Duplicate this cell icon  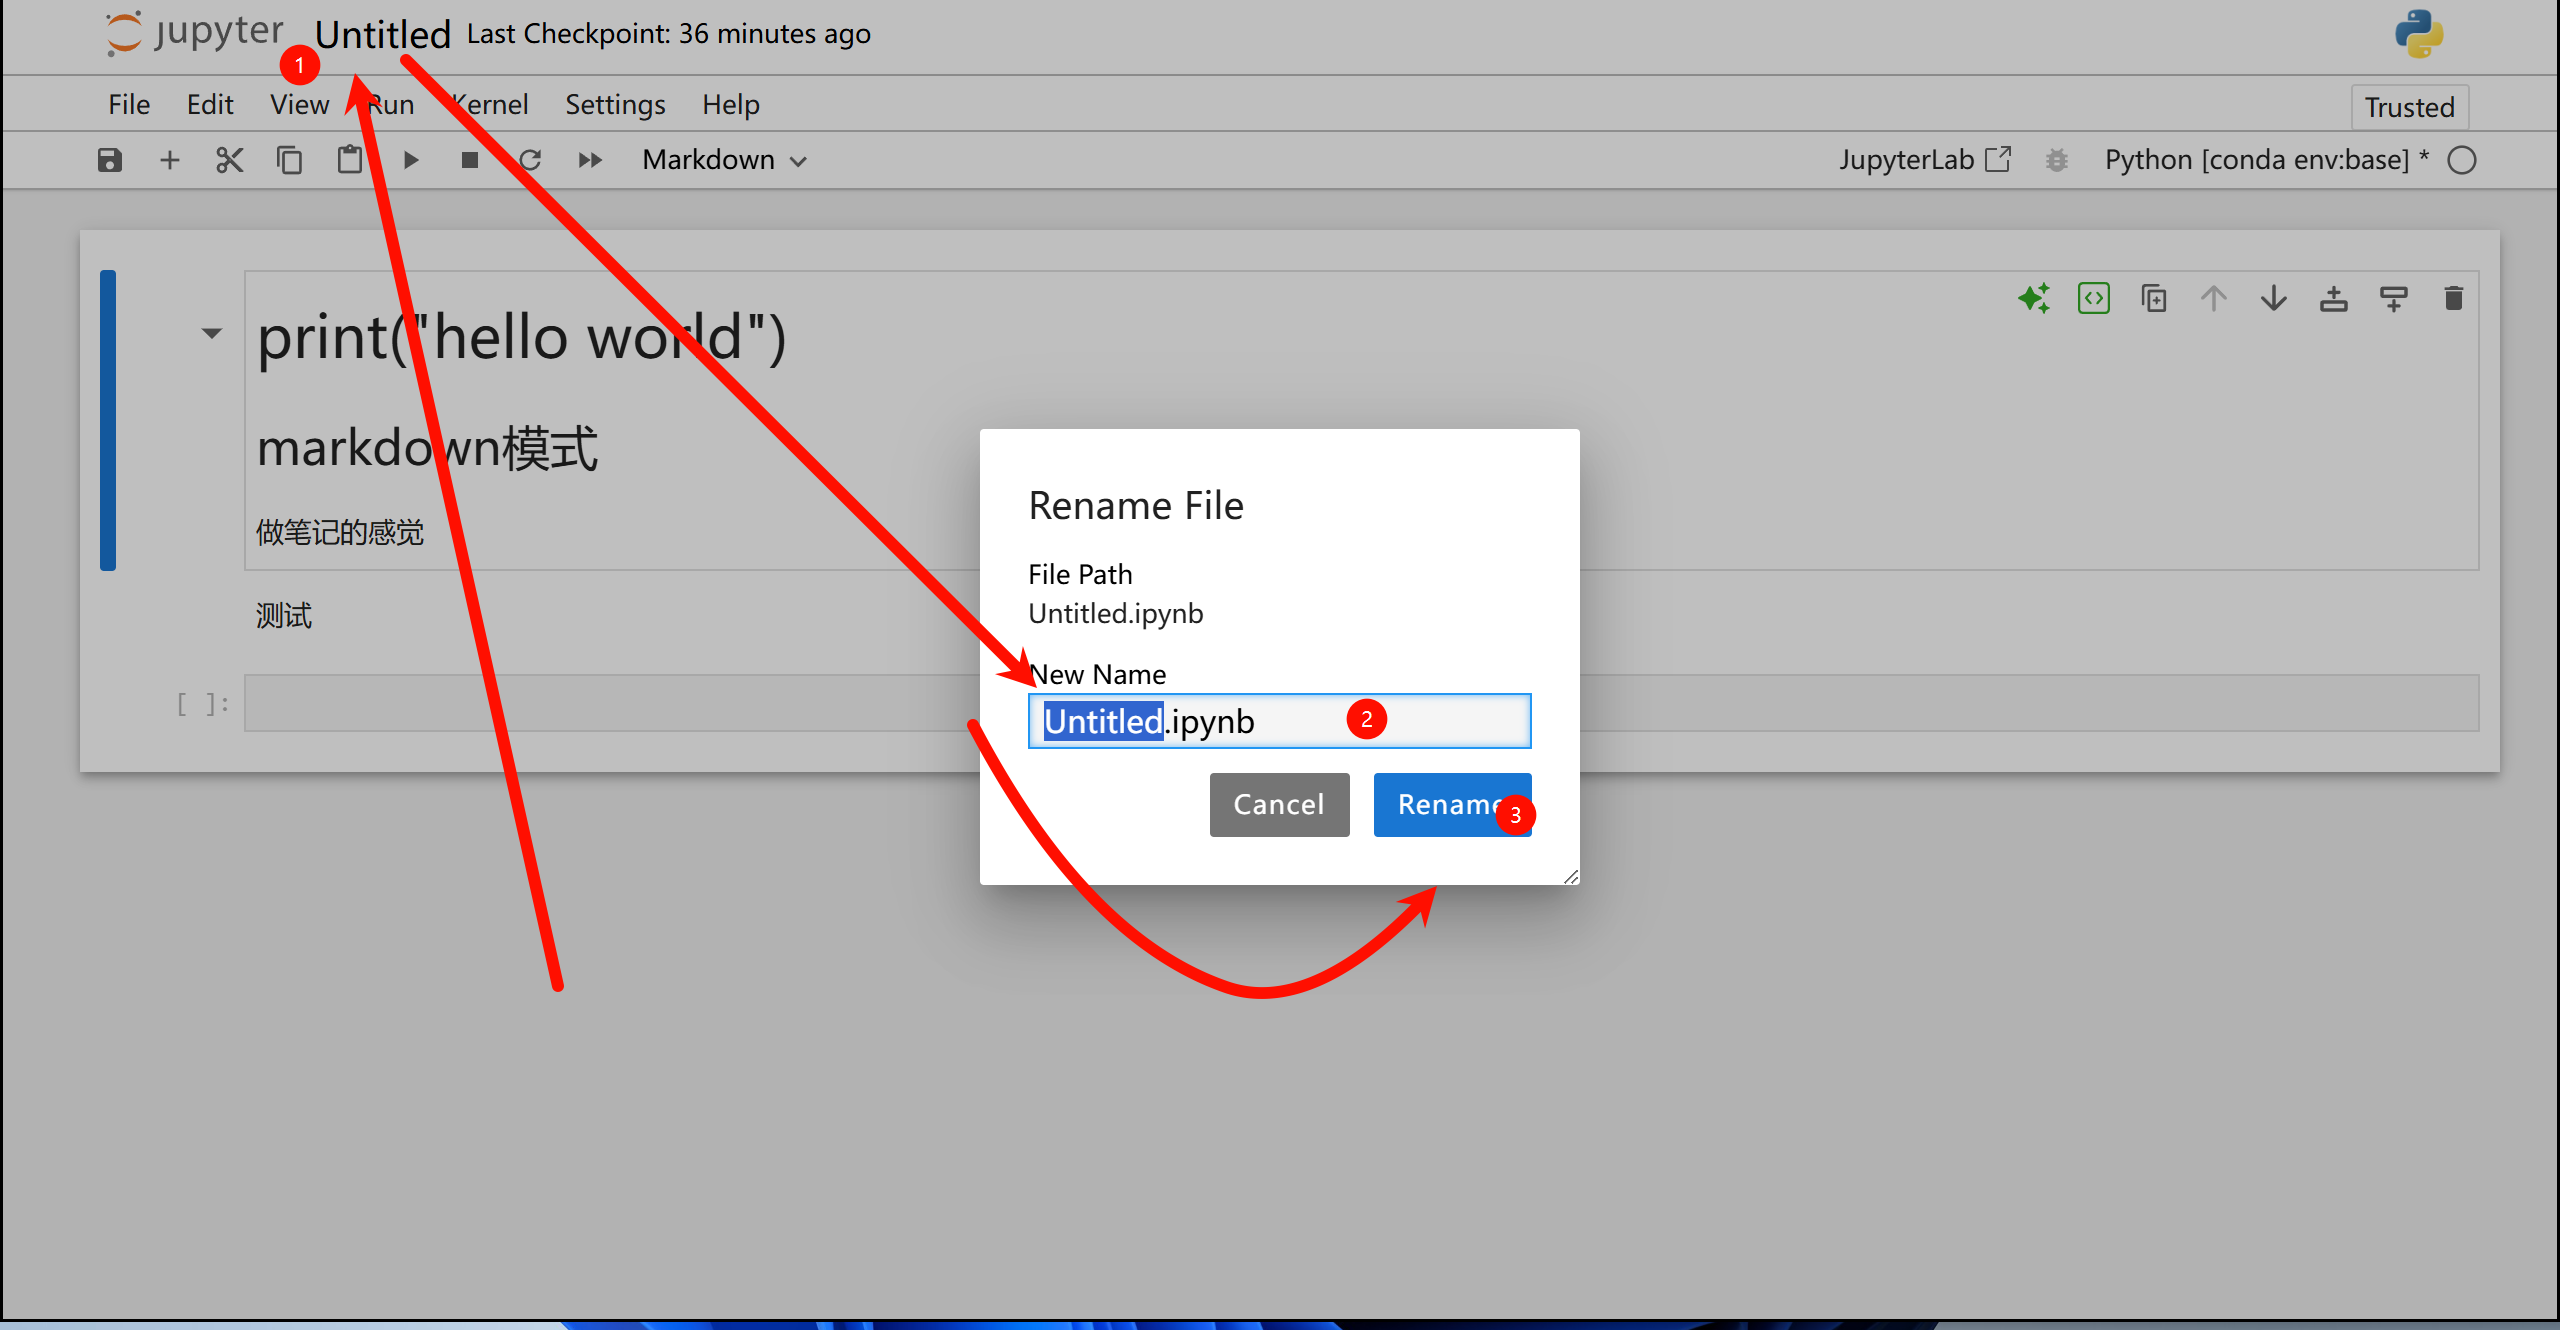pyautogui.click(x=2153, y=298)
